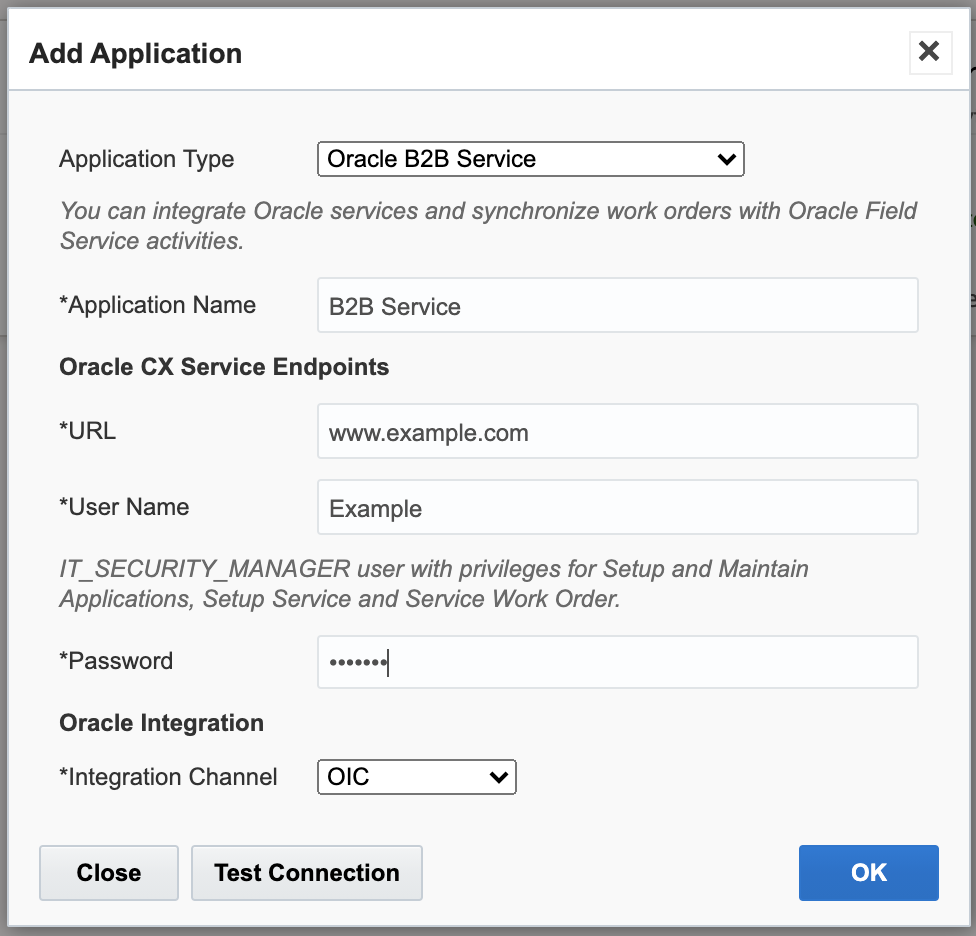Image resolution: width=976 pixels, height=936 pixels.
Task: Select the Password input field
Action: (x=617, y=662)
